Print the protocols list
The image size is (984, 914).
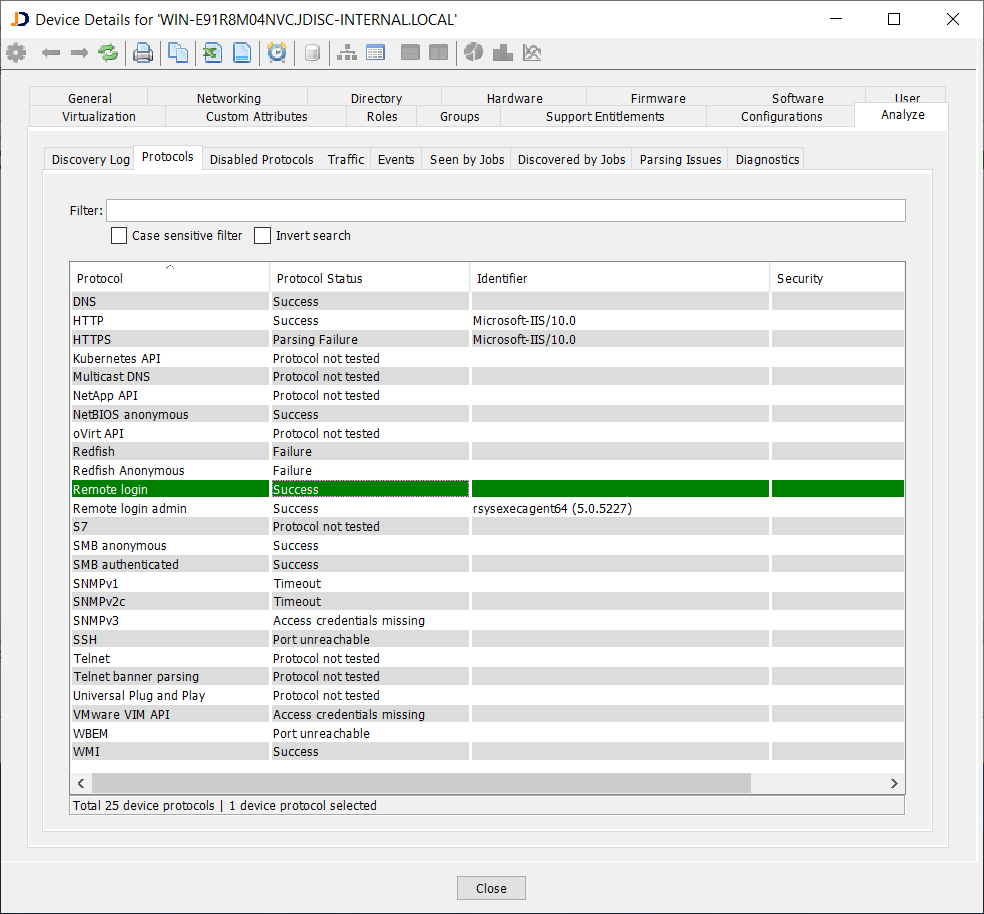click(x=143, y=52)
